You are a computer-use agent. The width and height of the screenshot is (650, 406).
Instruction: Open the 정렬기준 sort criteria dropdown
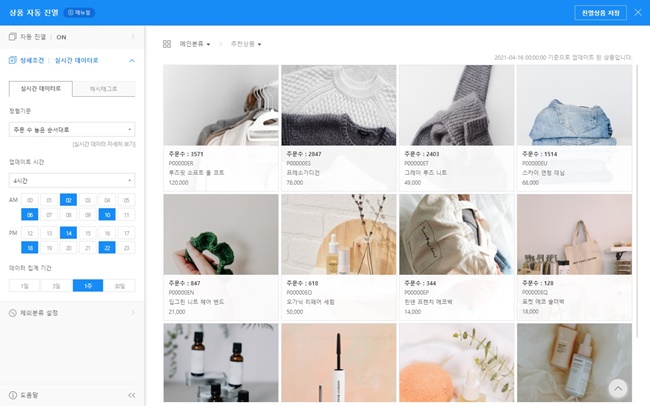72,129
